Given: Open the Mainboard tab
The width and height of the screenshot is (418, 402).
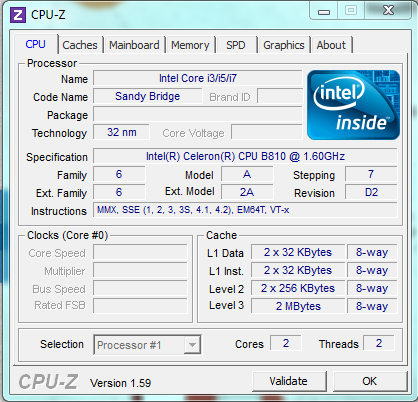Looking at the screenshot, I should click(x=134, y=45).
